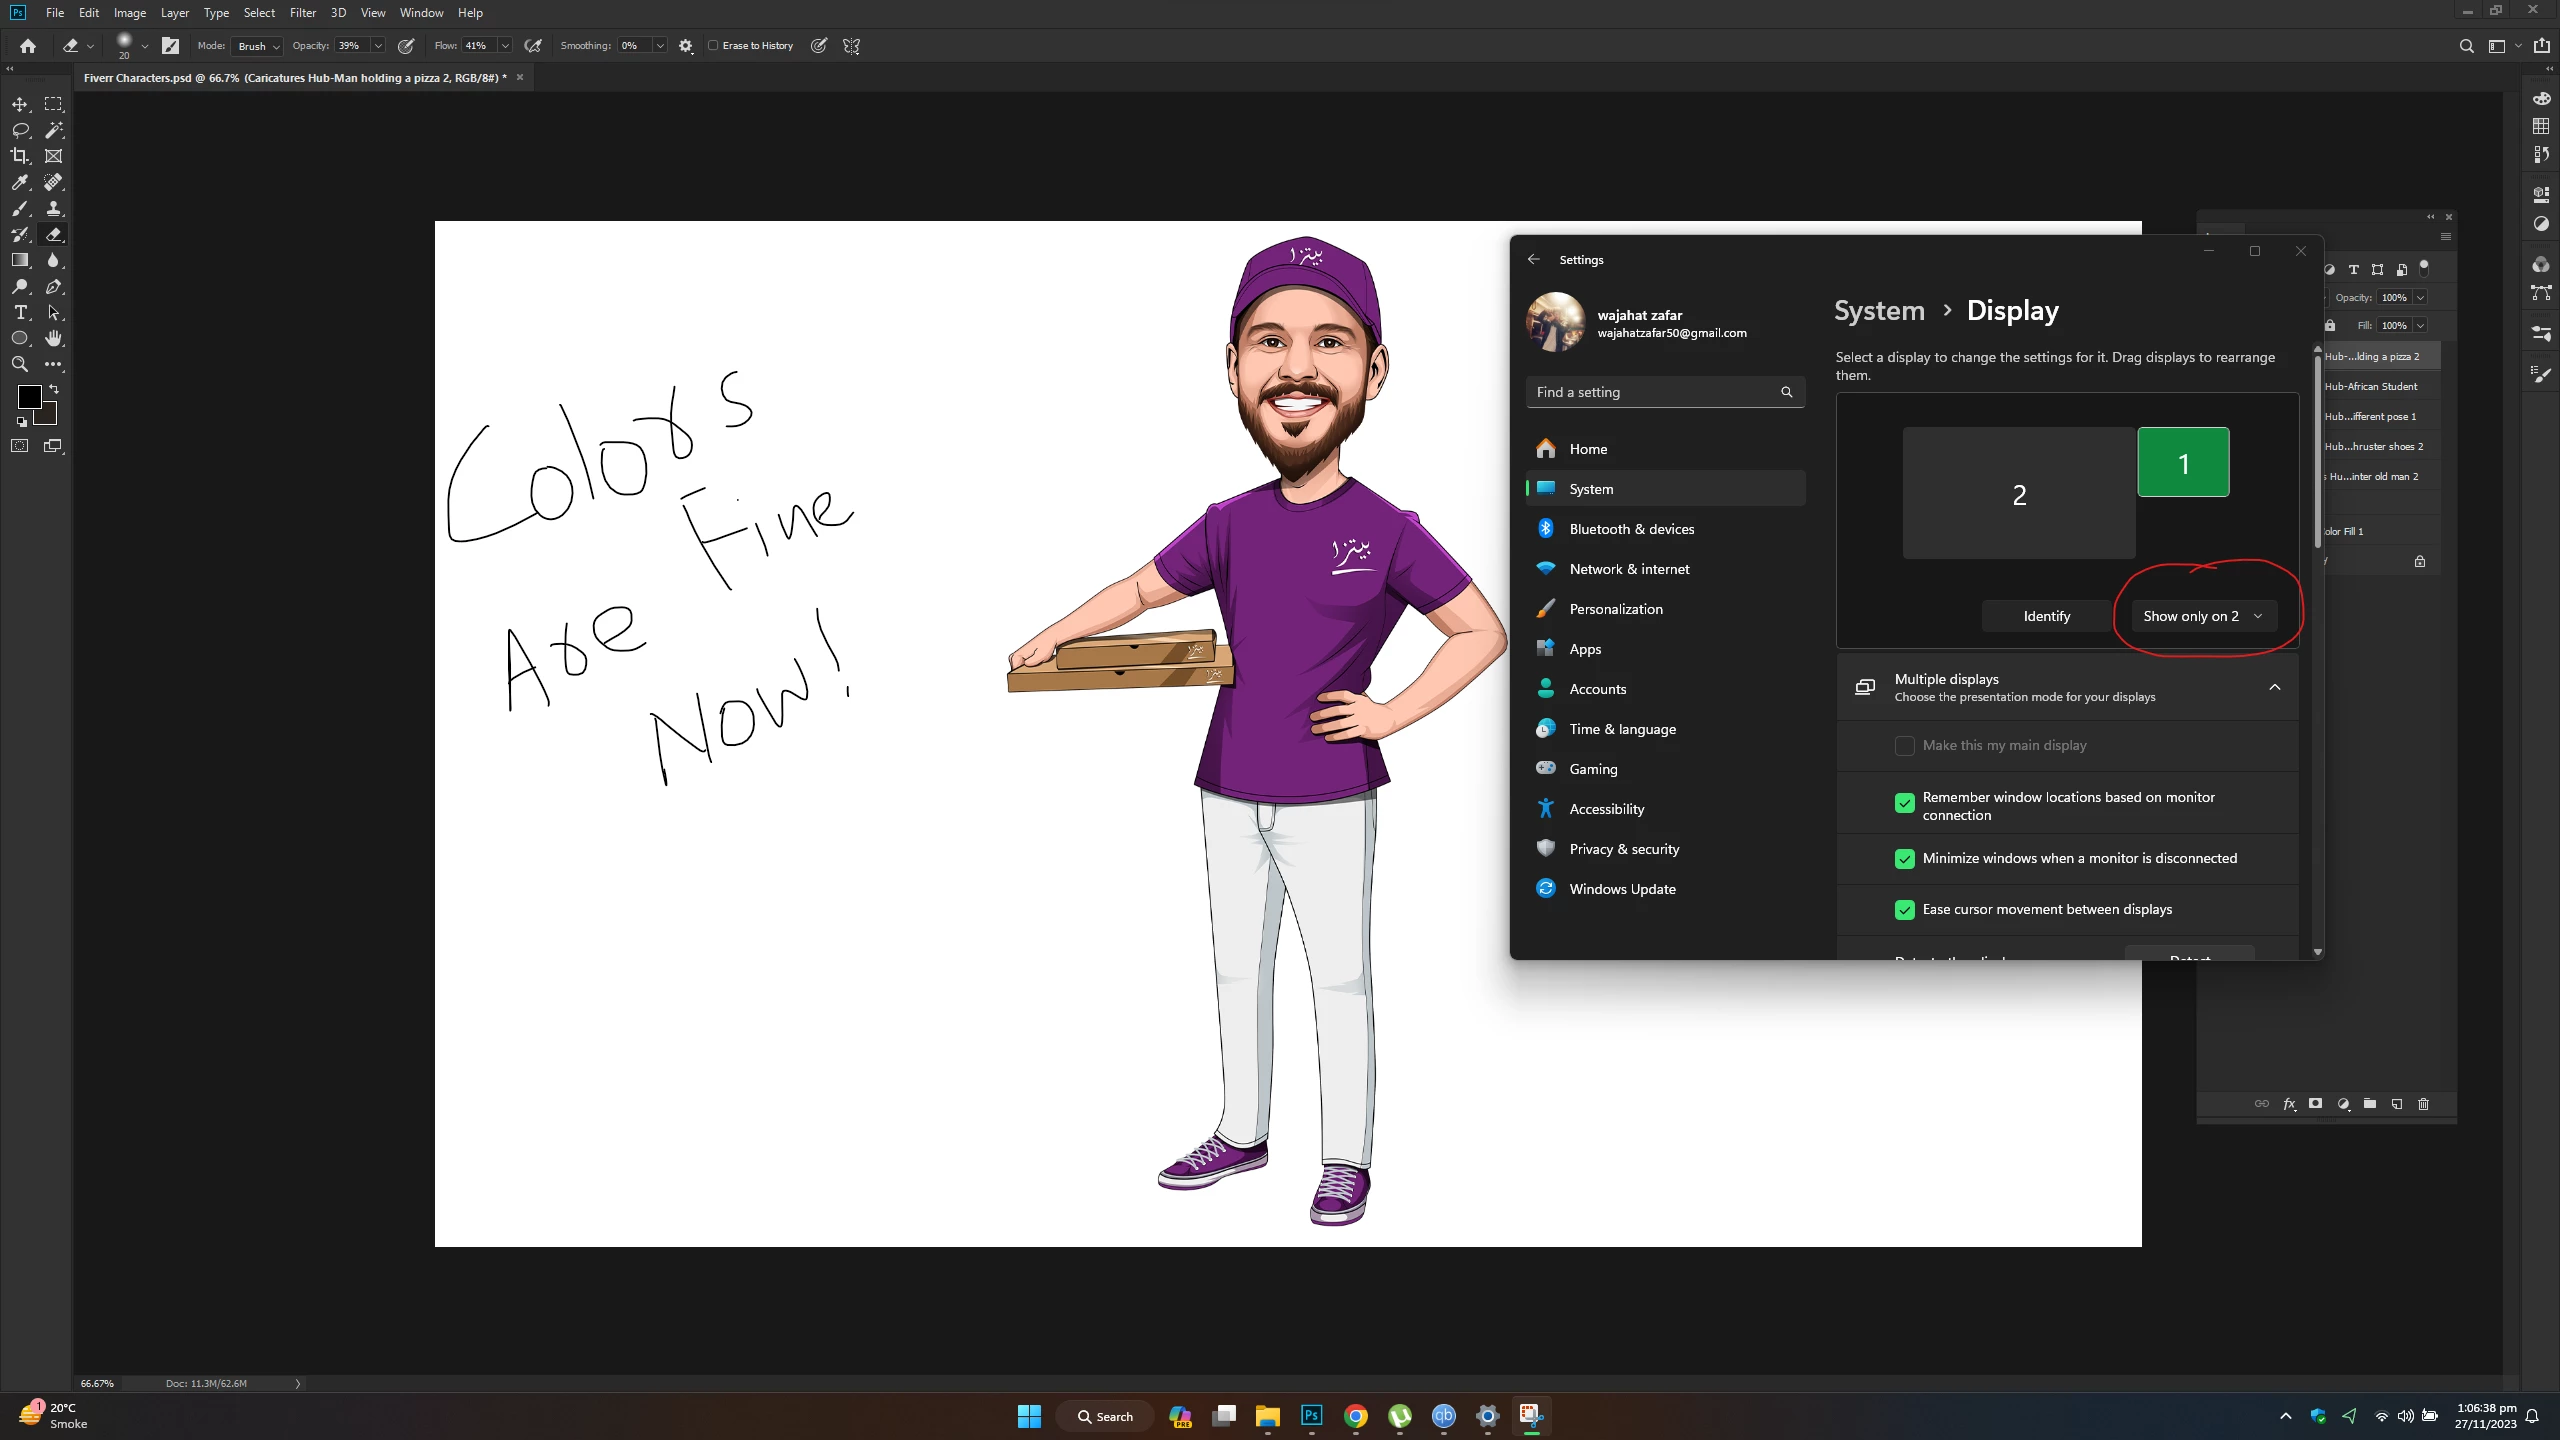
Task: Open Photoshop Home screen icon
Action: point(28,46)
